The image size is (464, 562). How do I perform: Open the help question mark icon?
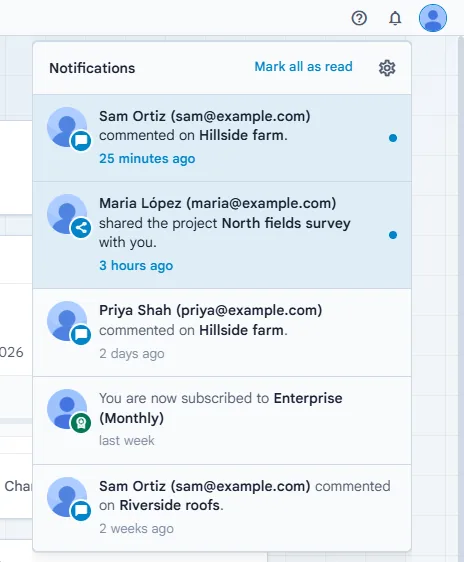tap(359, 18)
